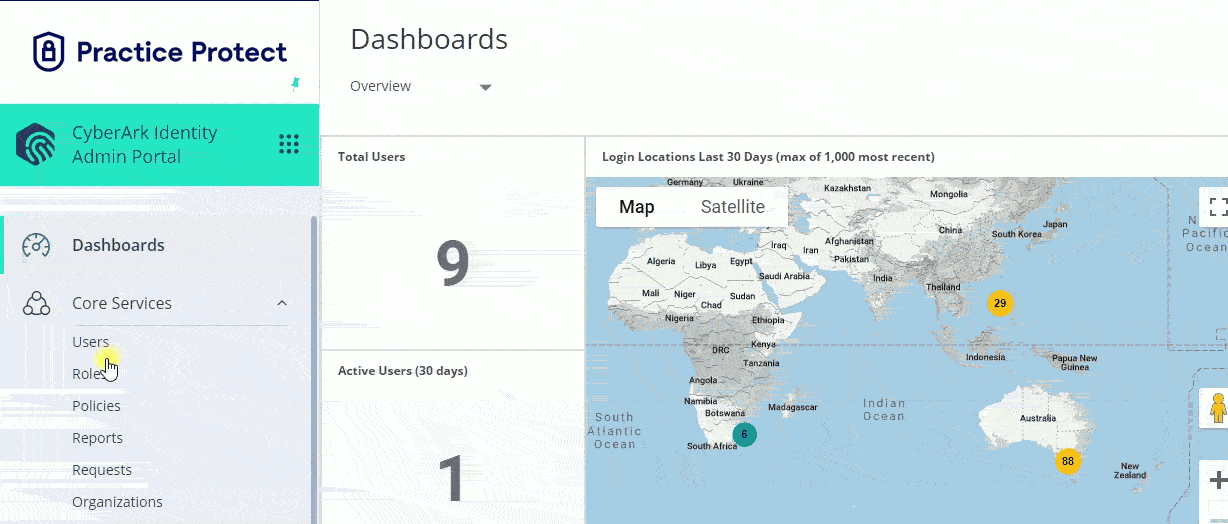Click the Core Services label
The width and height of the screenshot is (1228, 524).
coord(122,303)
